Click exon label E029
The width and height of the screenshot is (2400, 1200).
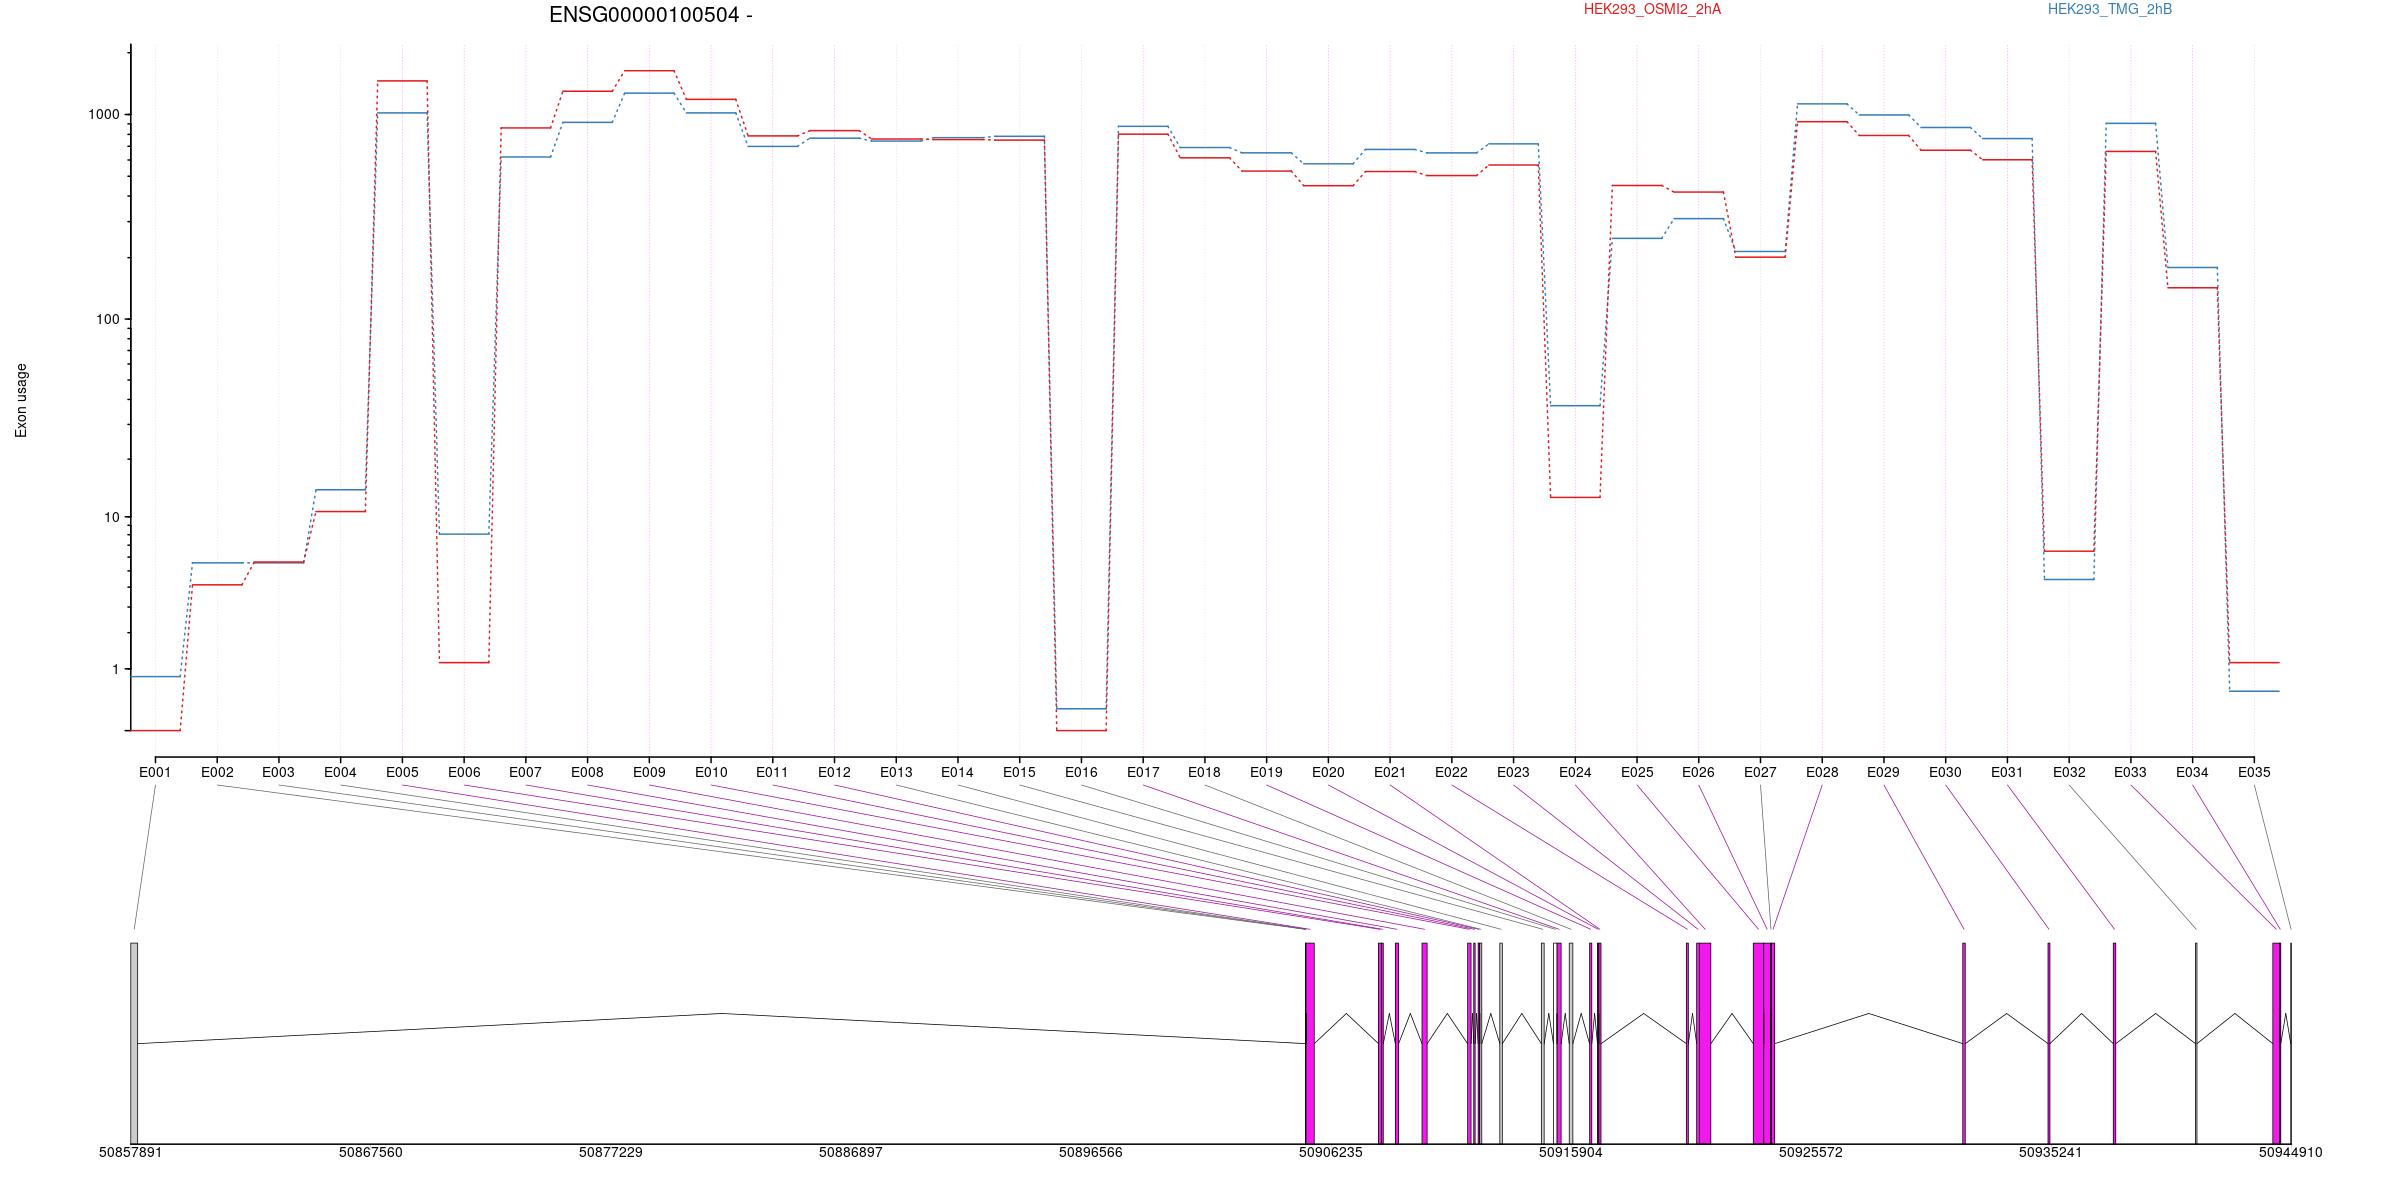pyautogui.click(x=1883, y=772)
